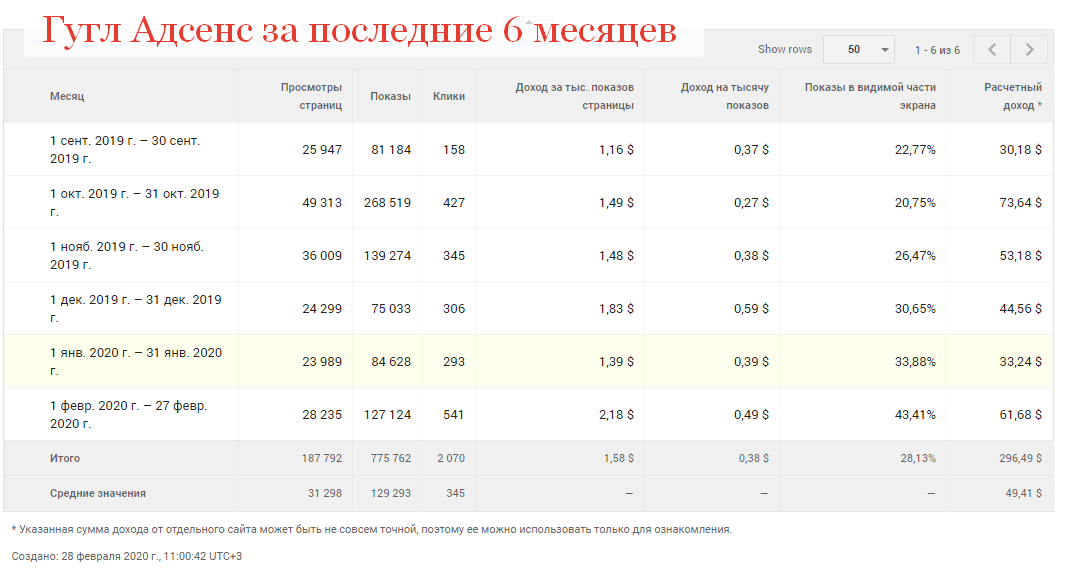Sort by Просмотры страниц column header
This screenshot has width=1068, height=576.
[311, 96]
